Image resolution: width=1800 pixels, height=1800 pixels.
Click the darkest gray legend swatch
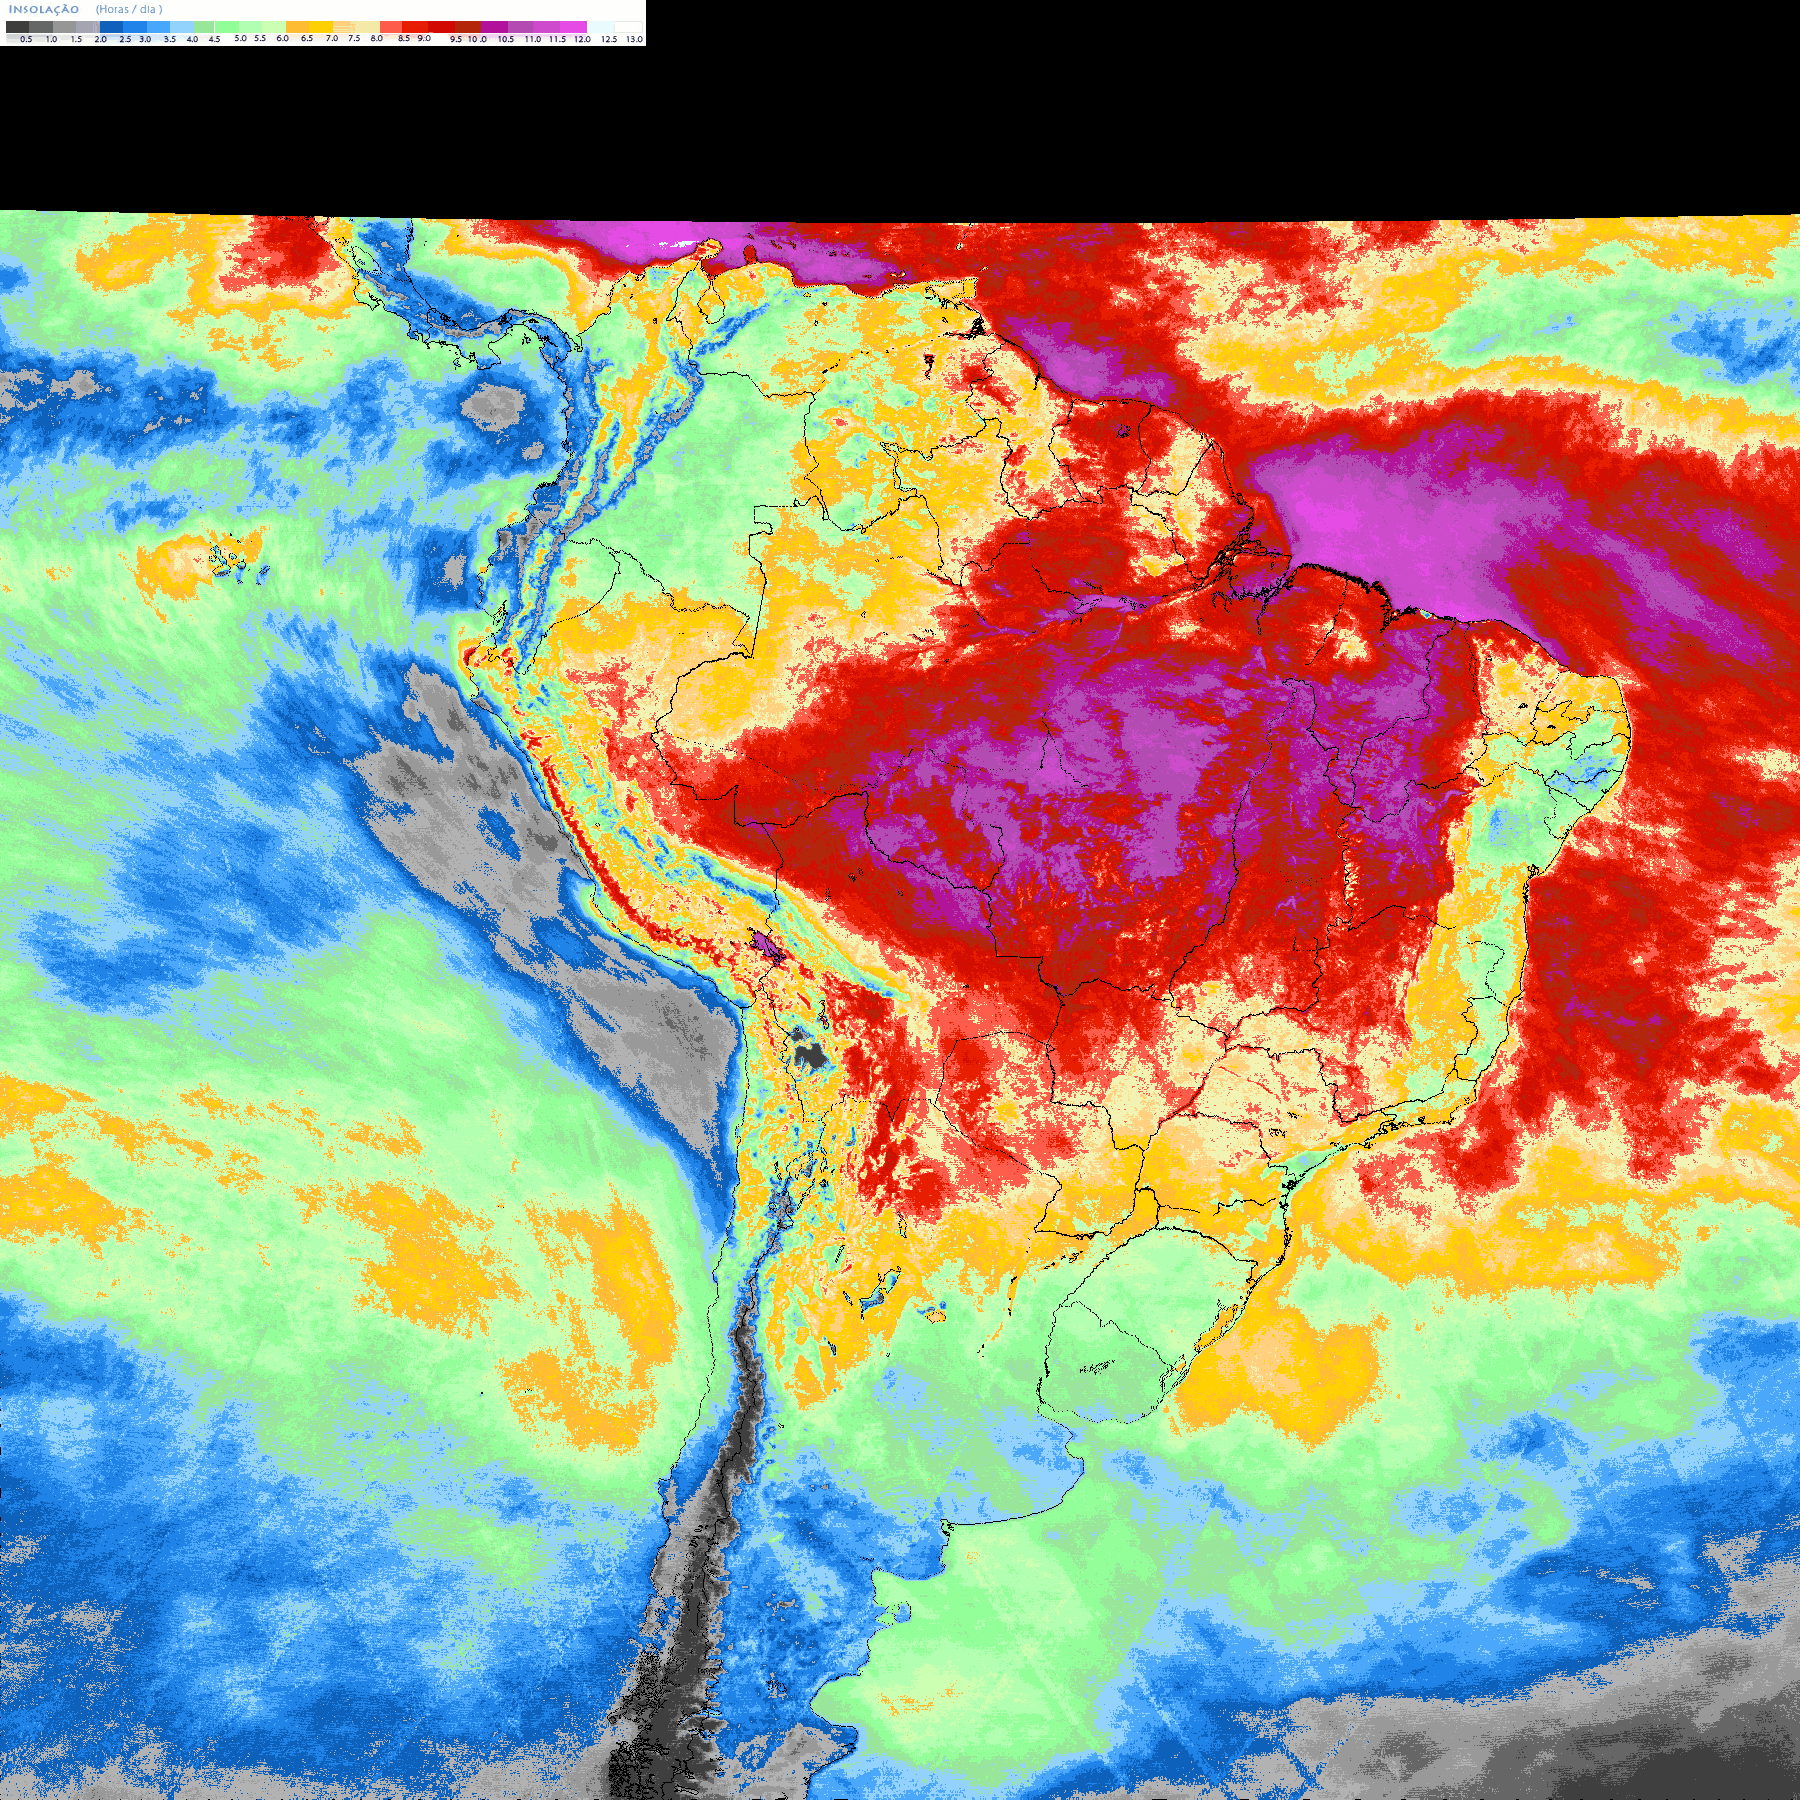[17, 27]
